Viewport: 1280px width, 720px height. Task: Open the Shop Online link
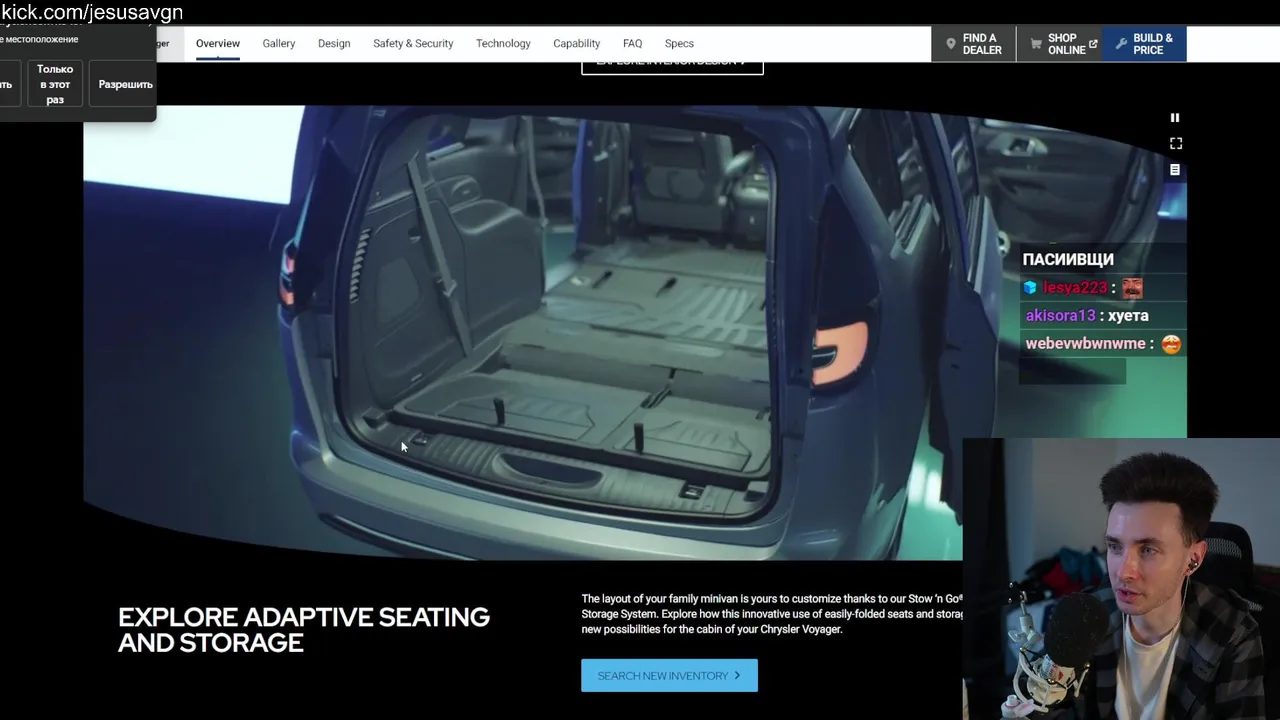coord(1059,44)
